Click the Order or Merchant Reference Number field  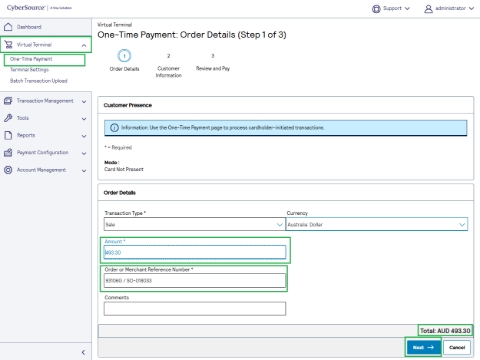(x=195, y=280)
